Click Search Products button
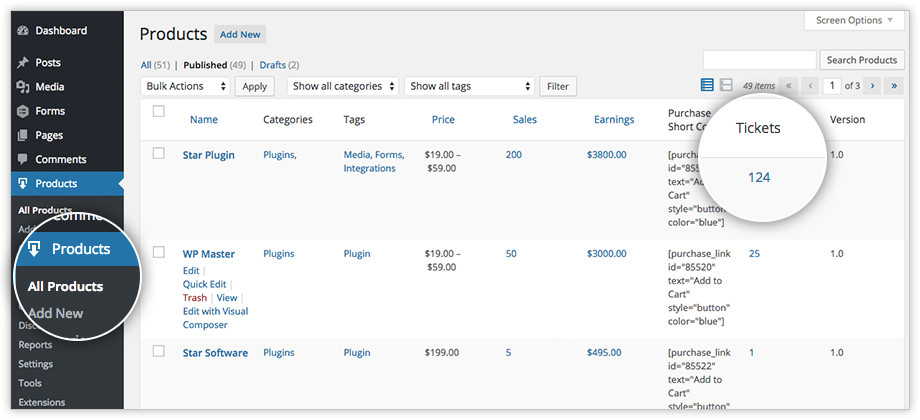Image resolution: width=920 pixels, height=420 pixels. pyautogui.click(x=862, y=60)
